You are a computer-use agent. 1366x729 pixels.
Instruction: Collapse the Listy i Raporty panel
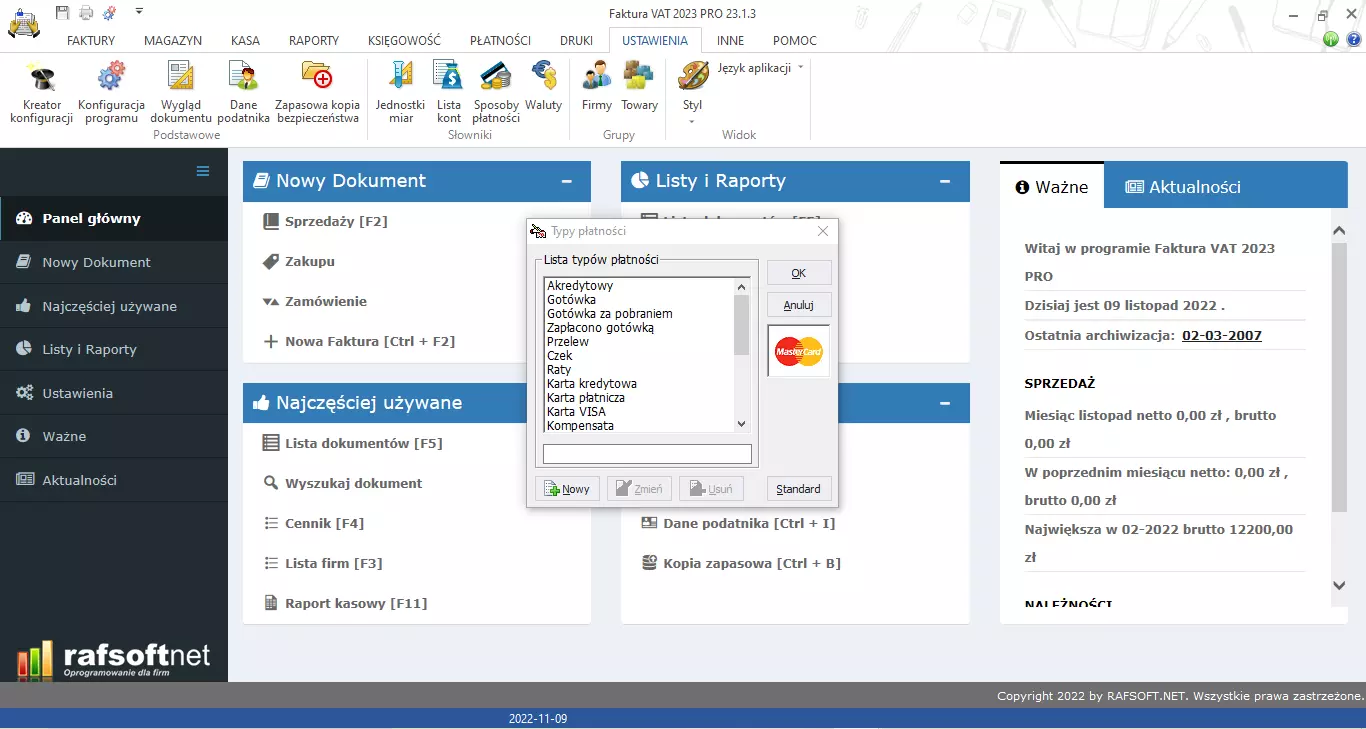pos(944,181)
